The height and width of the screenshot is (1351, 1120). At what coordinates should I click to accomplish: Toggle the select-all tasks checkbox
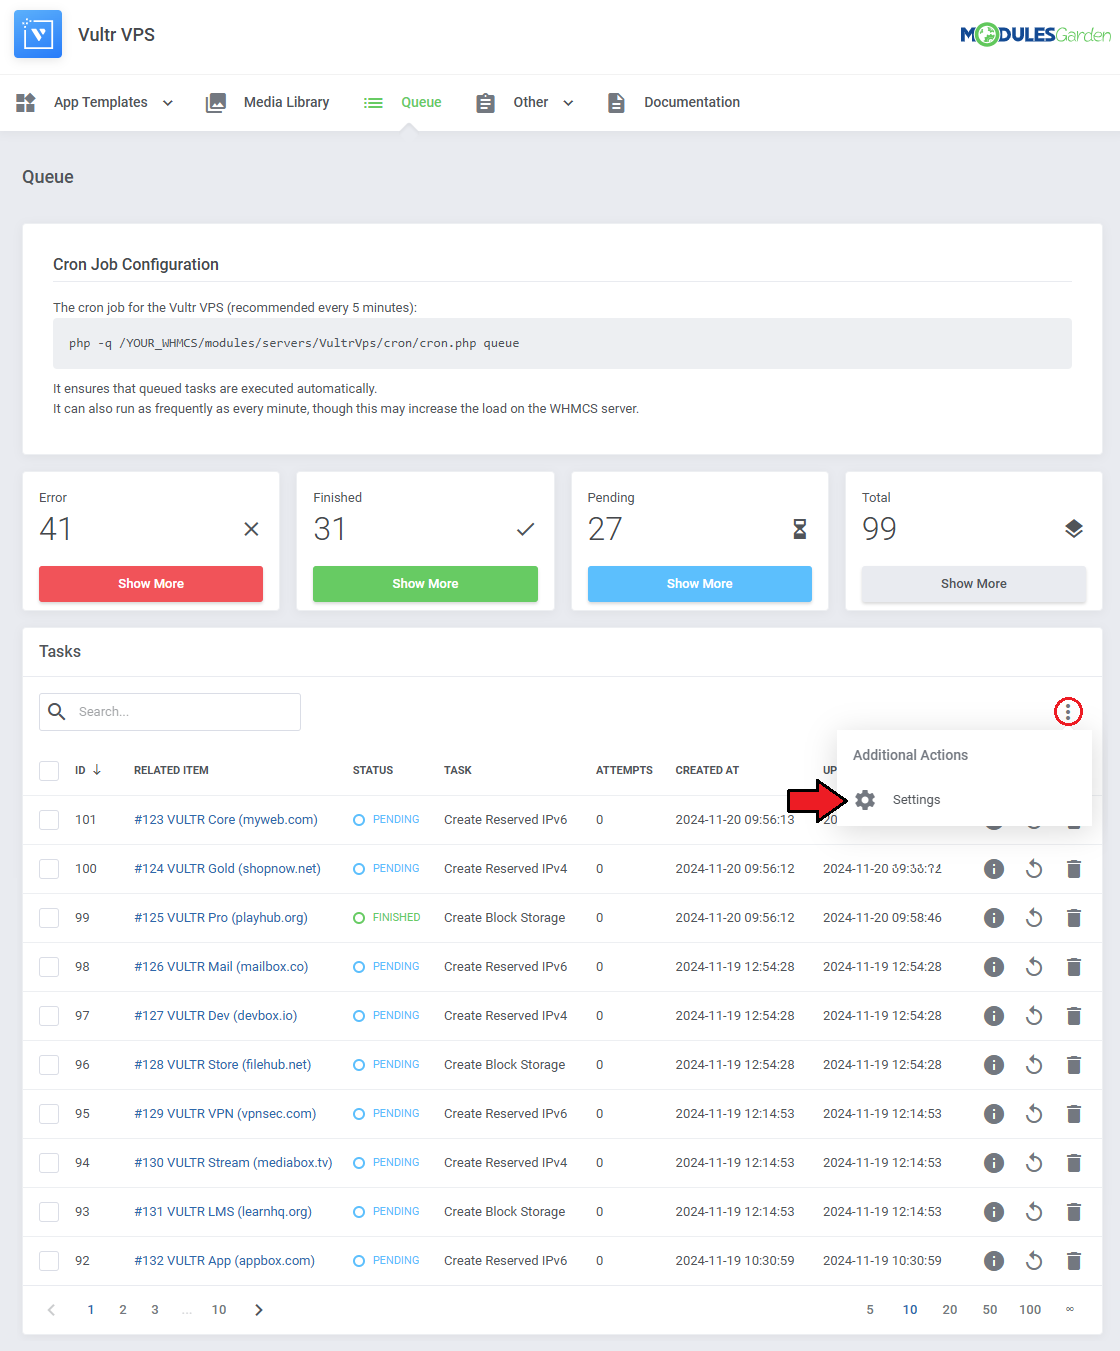tap(49, 771)
